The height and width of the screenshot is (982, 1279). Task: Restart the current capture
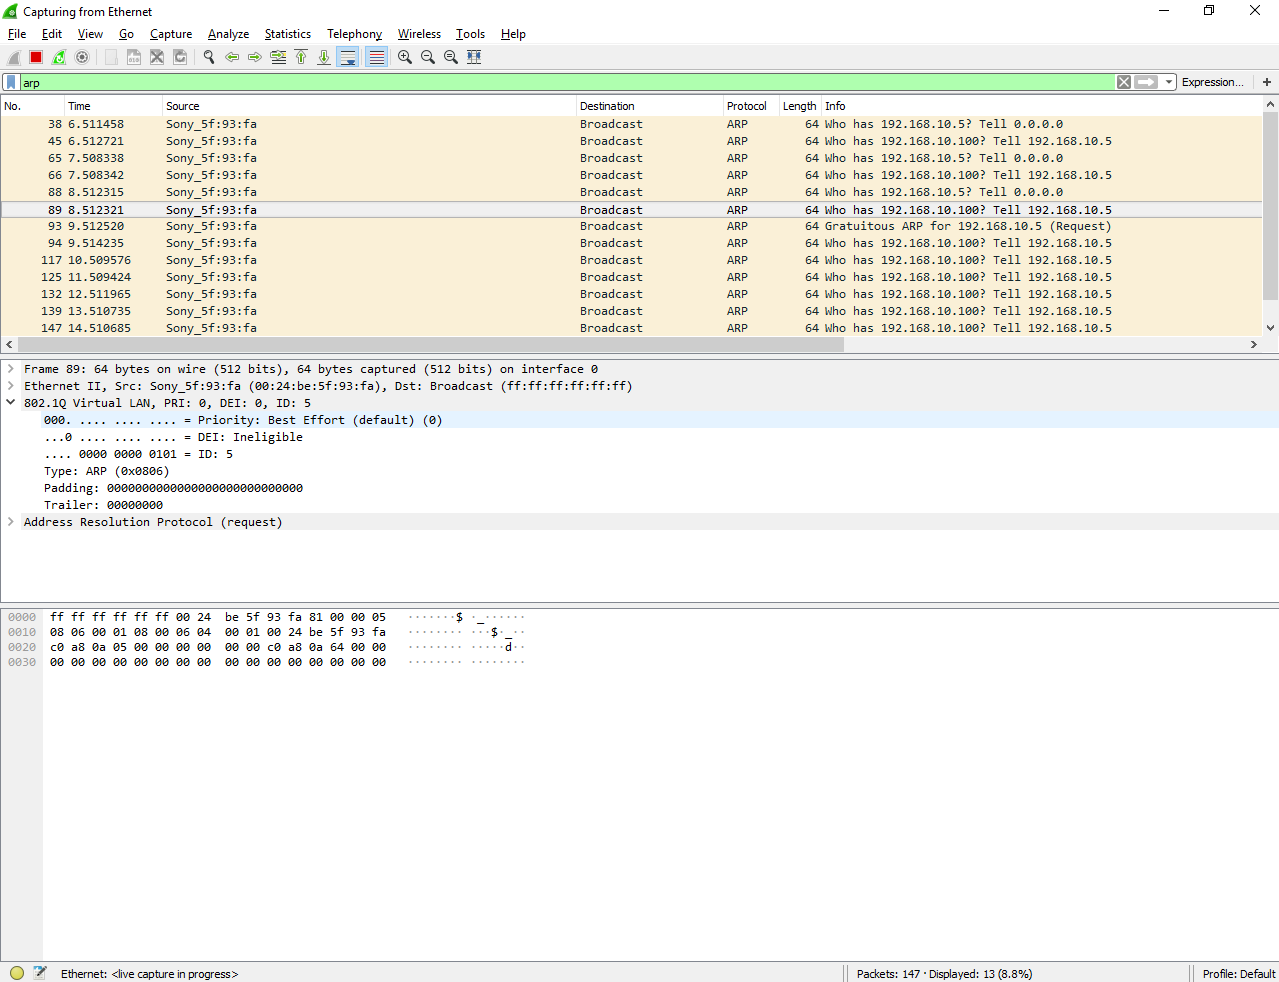click(x=59, y=57)
